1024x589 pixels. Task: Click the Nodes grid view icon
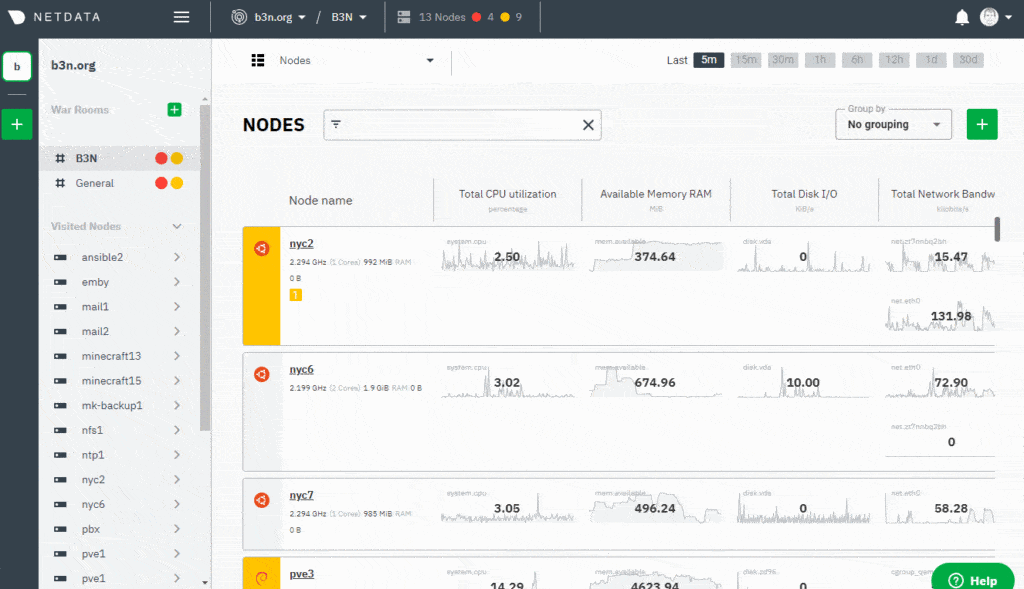[x=258, y=60]
